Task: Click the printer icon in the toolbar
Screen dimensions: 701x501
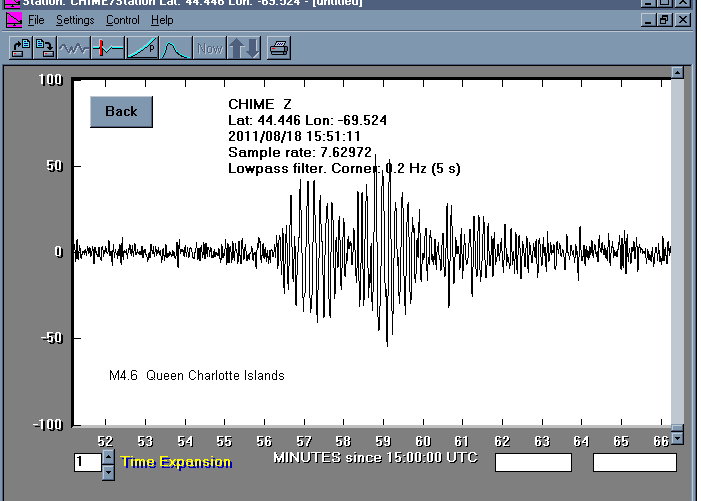Action: point(278,47)
